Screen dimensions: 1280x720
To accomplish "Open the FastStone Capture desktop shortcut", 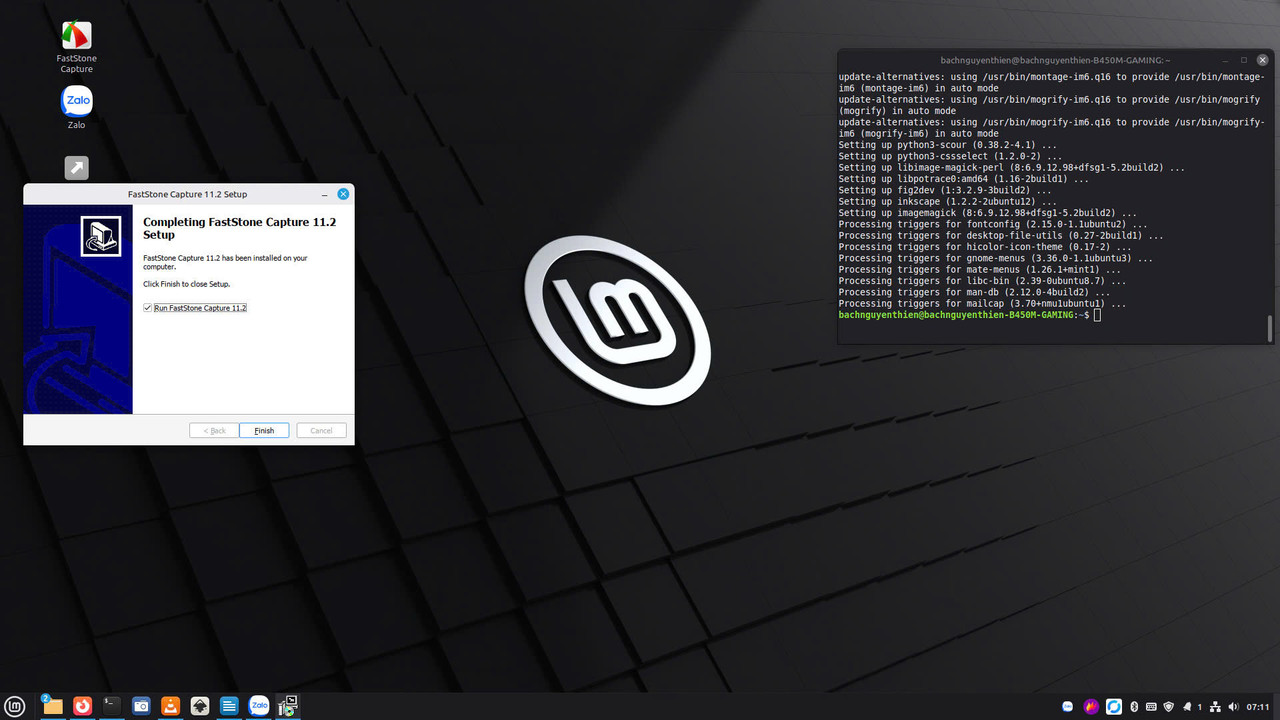I will (x=76, y=46).
